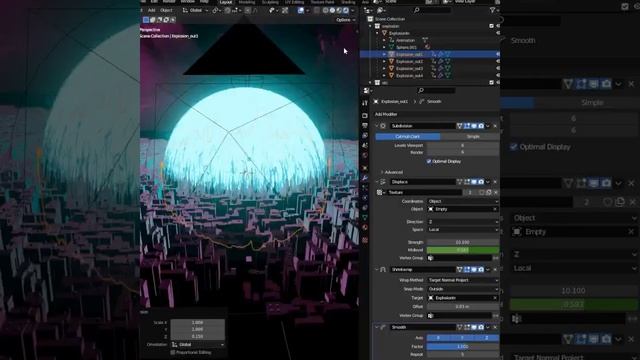Open the Shrinkwrap Wrap Method dropdown
Screen dimensions: 640x360
(x=463, y=280)
